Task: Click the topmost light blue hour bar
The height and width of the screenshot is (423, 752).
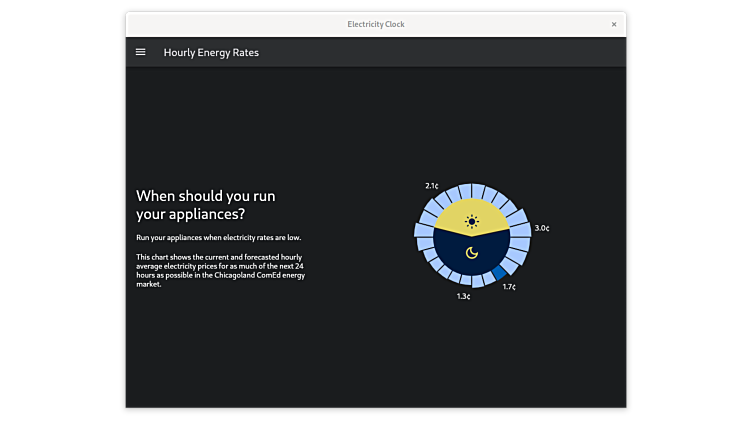Action: click(x=477, y=190)
